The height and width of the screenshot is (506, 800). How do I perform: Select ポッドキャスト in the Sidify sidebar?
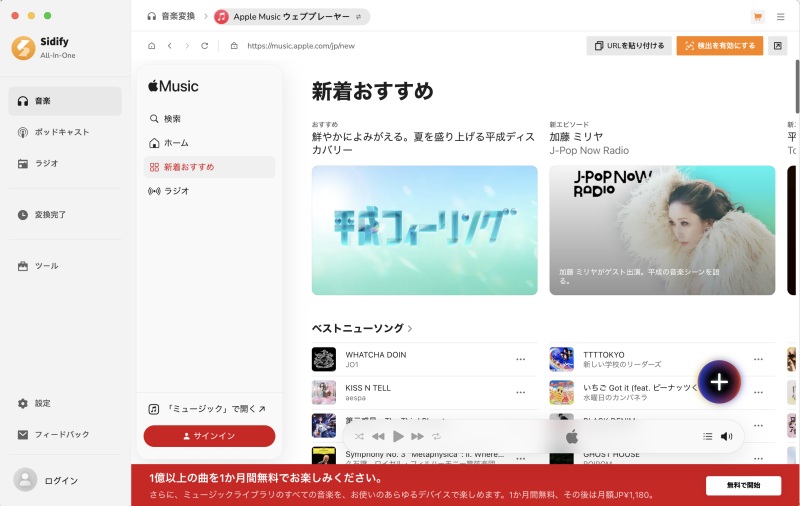[65, 132]
